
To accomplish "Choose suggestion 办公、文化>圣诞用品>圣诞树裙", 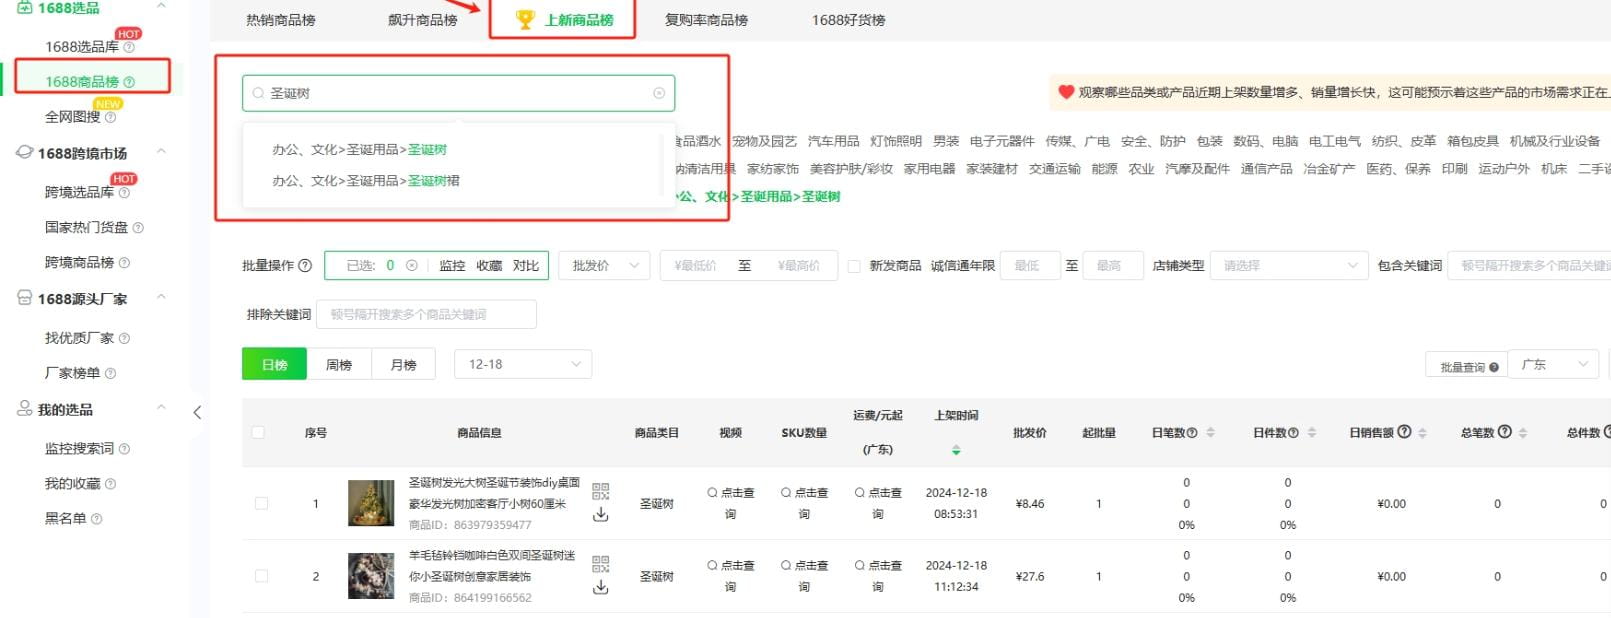I will [366, 181].
